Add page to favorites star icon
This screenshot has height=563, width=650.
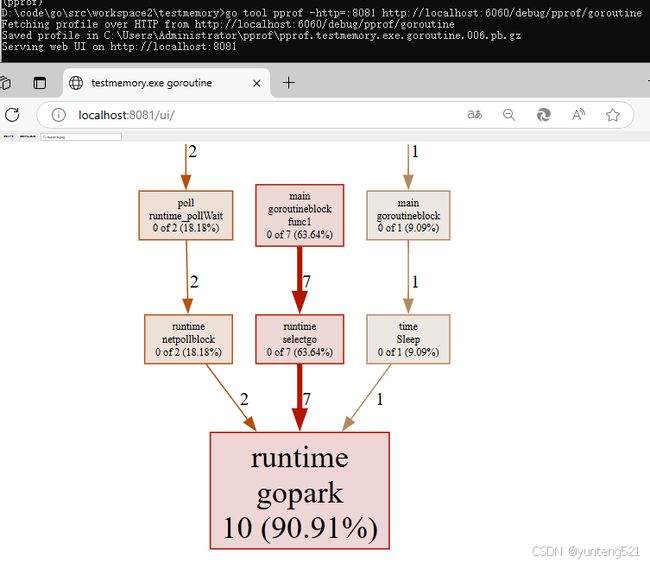tap(613, 115)
